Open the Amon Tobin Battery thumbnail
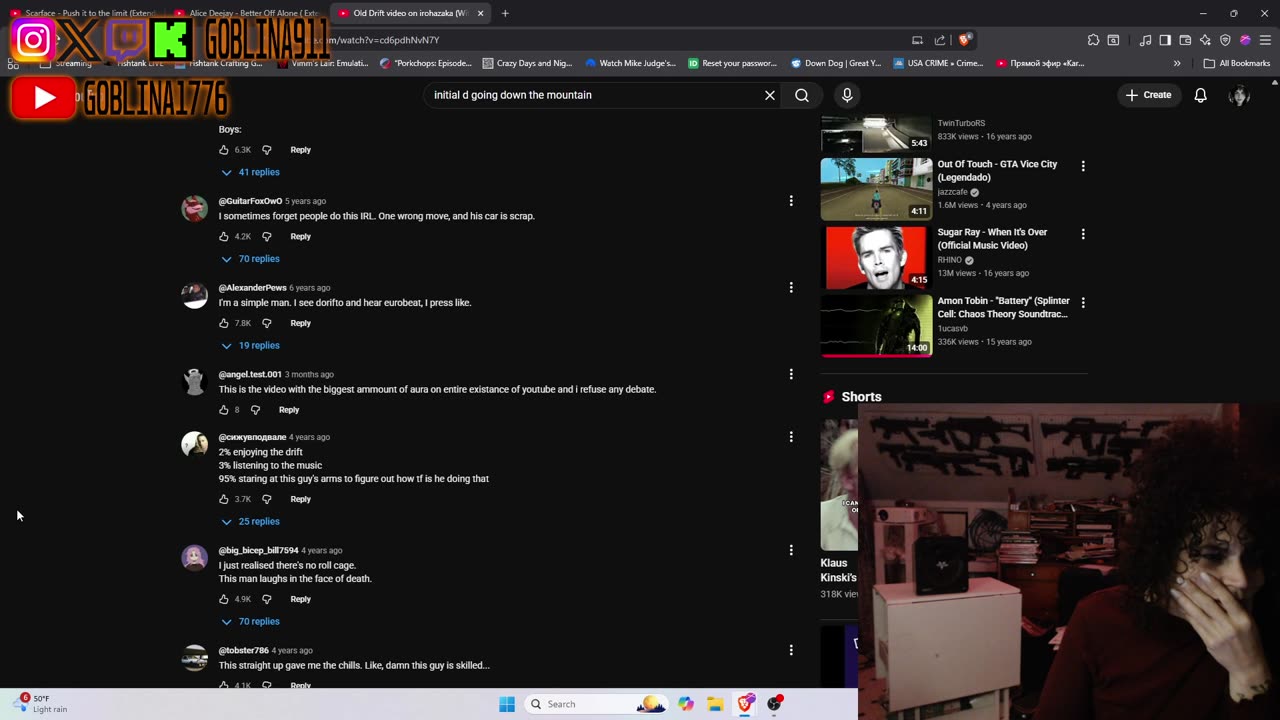This screenshot has height=720, width=1280. [x=876, y=325]
